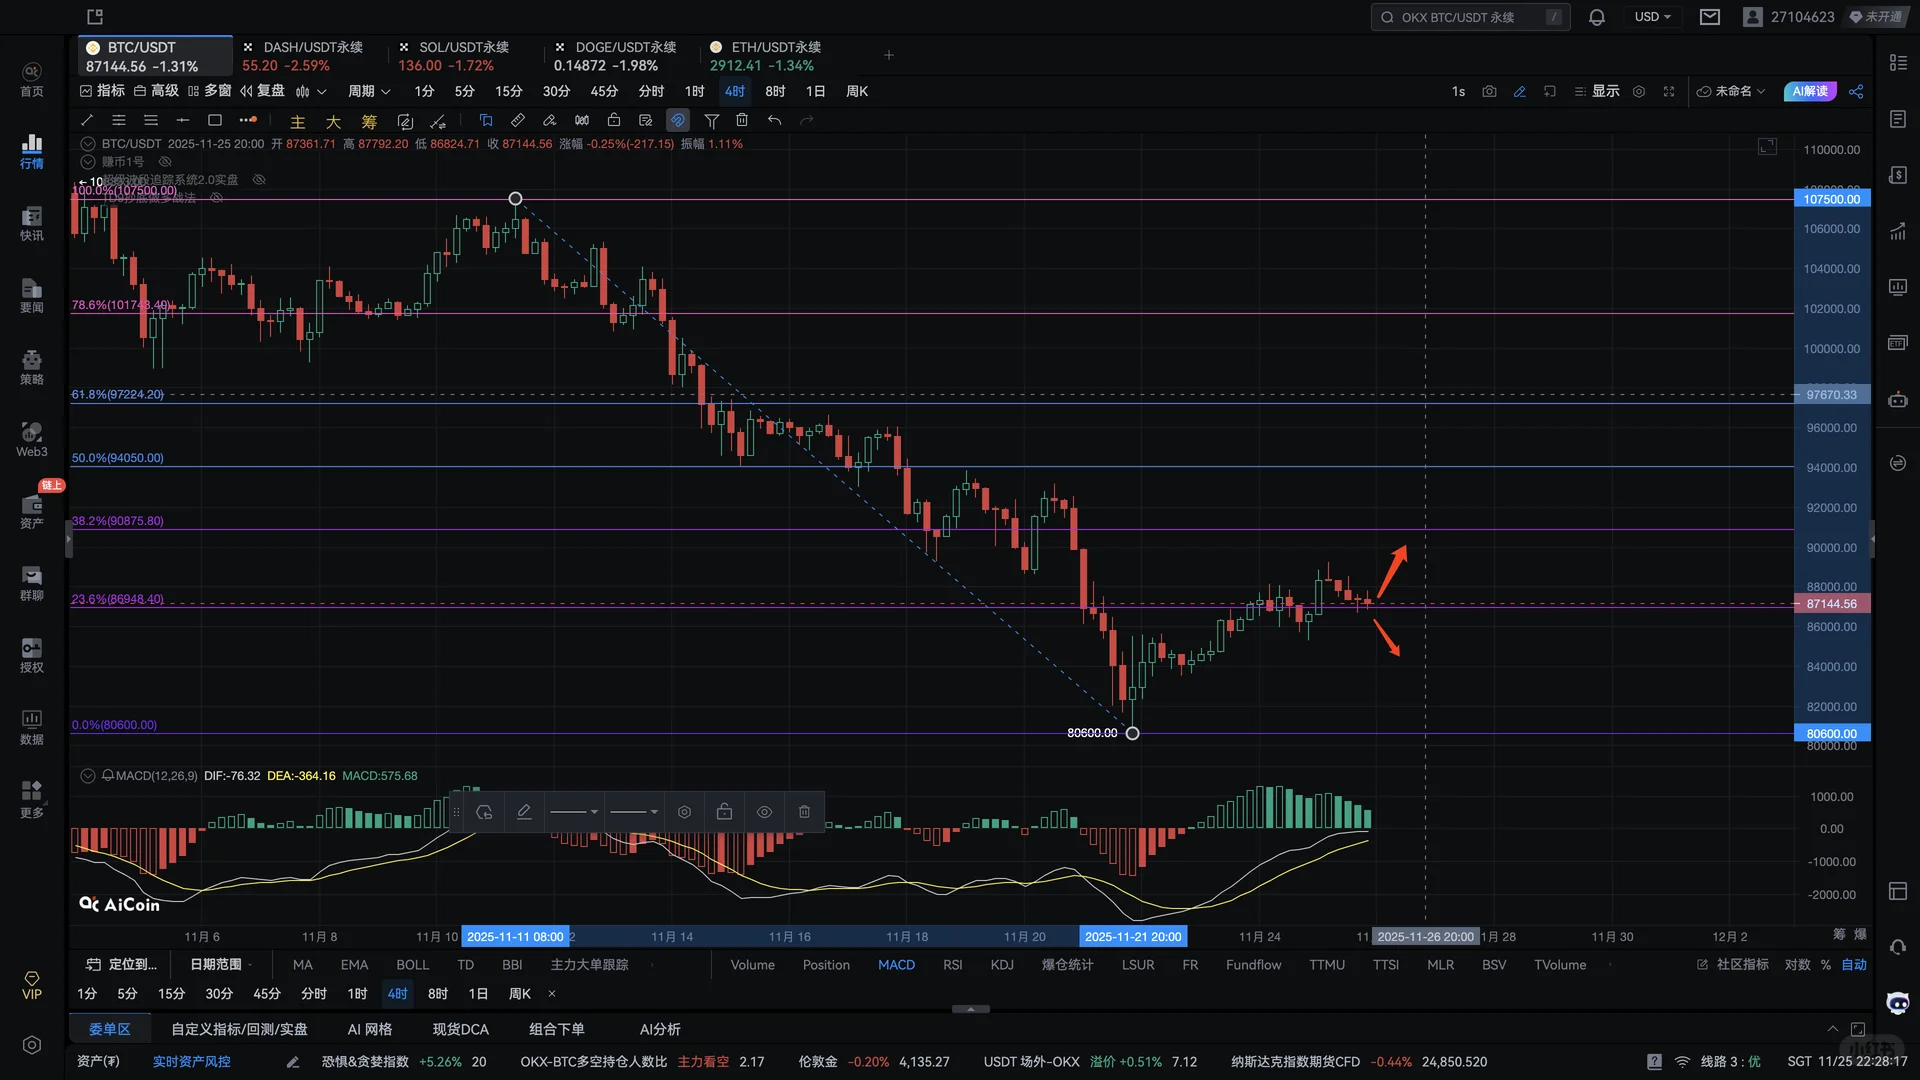The width and height of the screenshot is (1920, 1080).
Task: Select the trend line drawing tool
Action: 87,120
